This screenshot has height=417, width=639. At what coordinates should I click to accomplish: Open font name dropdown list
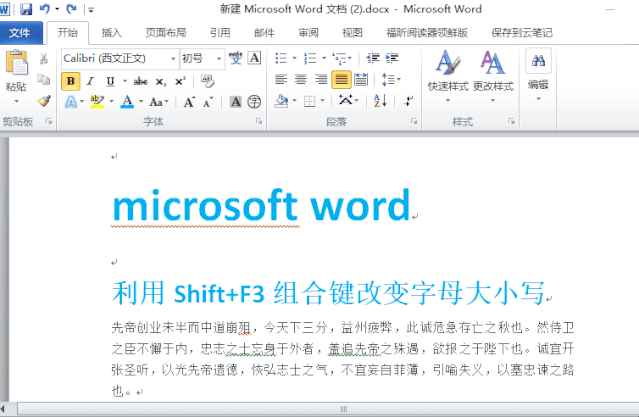(x=173, y=59)
